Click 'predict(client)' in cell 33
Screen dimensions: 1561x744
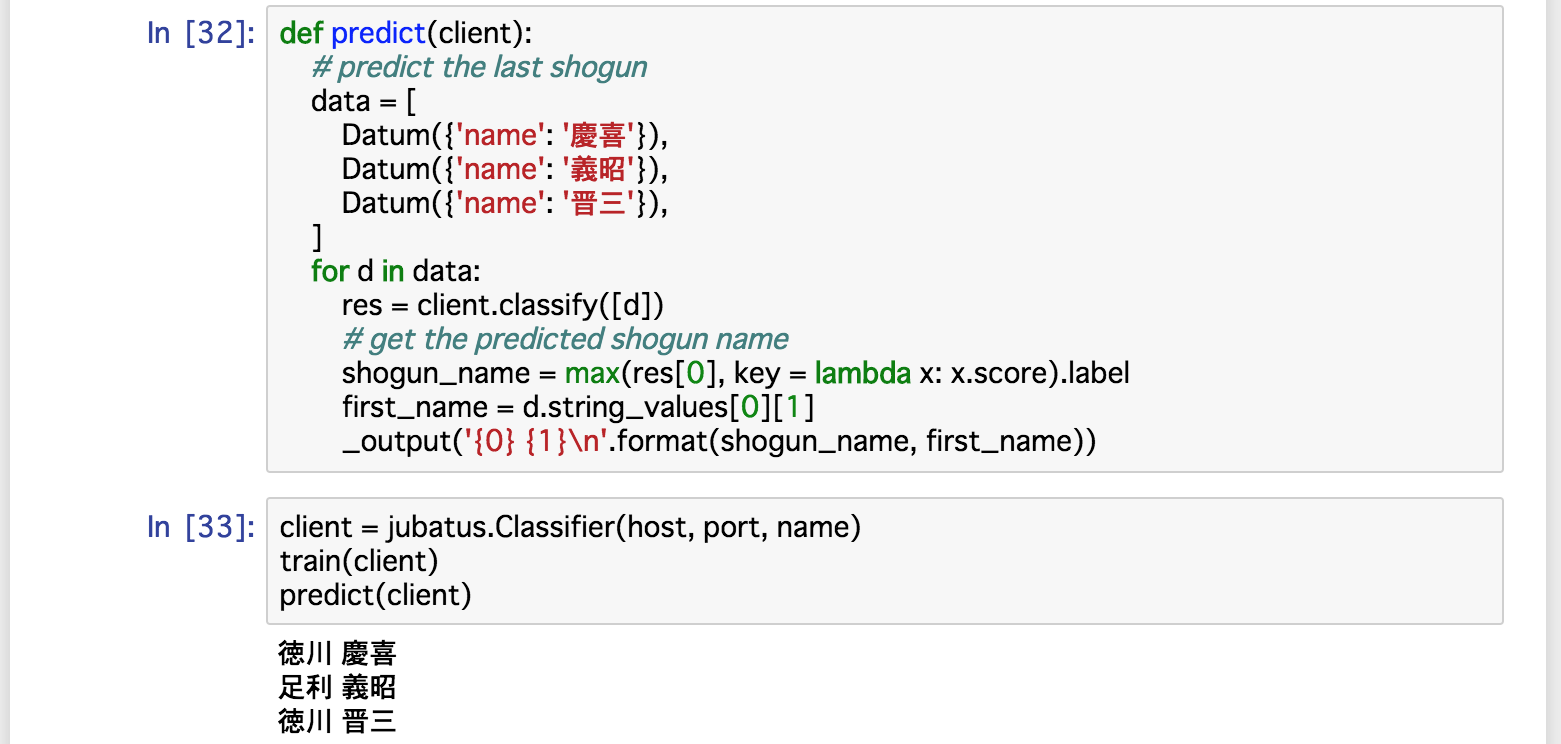tap(375, 595)
